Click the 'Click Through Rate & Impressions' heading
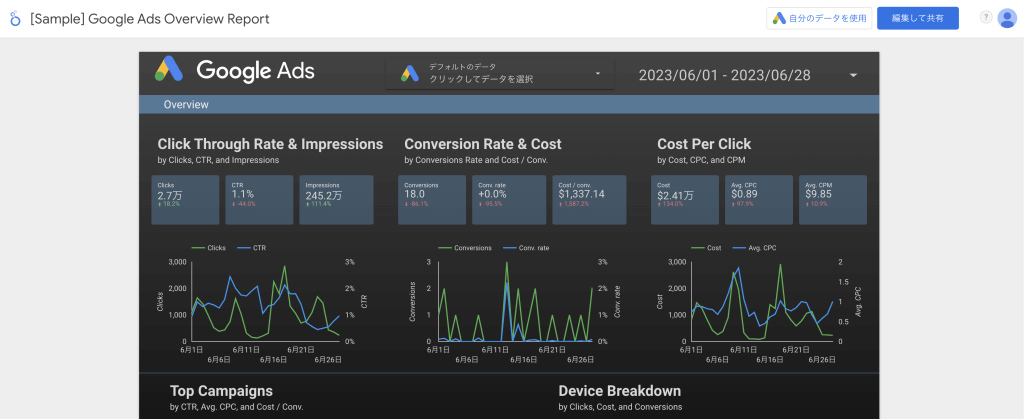The height and width of the screenshot is (419, 1024). pos(270,144)
